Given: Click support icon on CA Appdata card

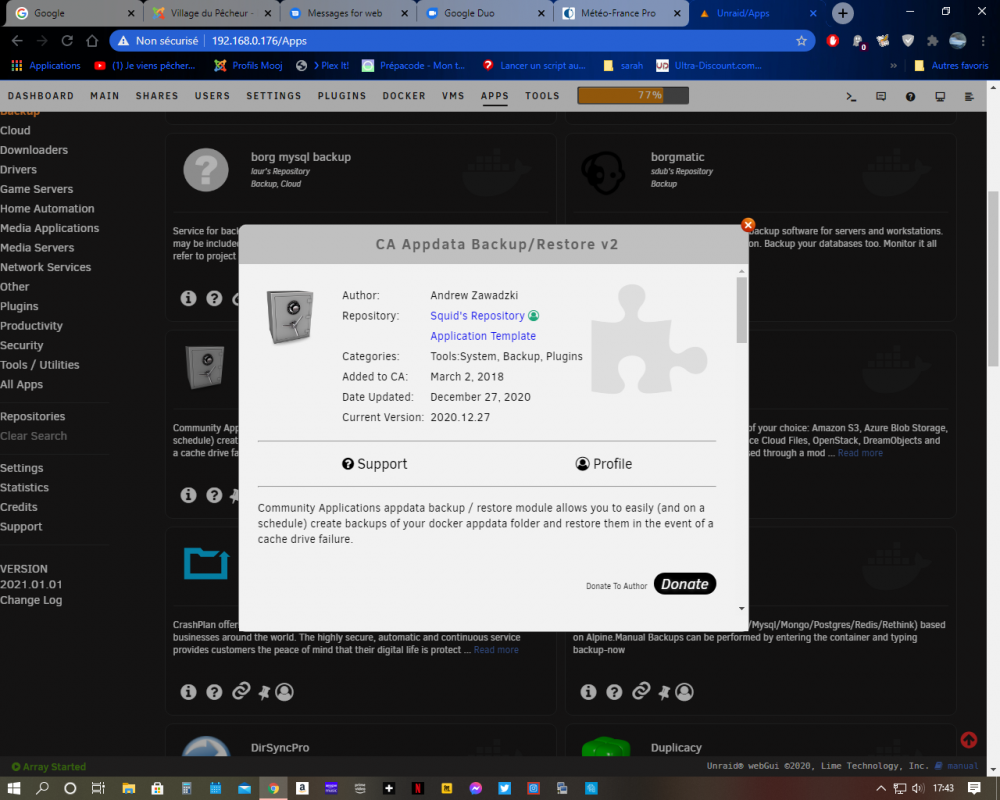Looking at the screenshot, I should point(214,495).
